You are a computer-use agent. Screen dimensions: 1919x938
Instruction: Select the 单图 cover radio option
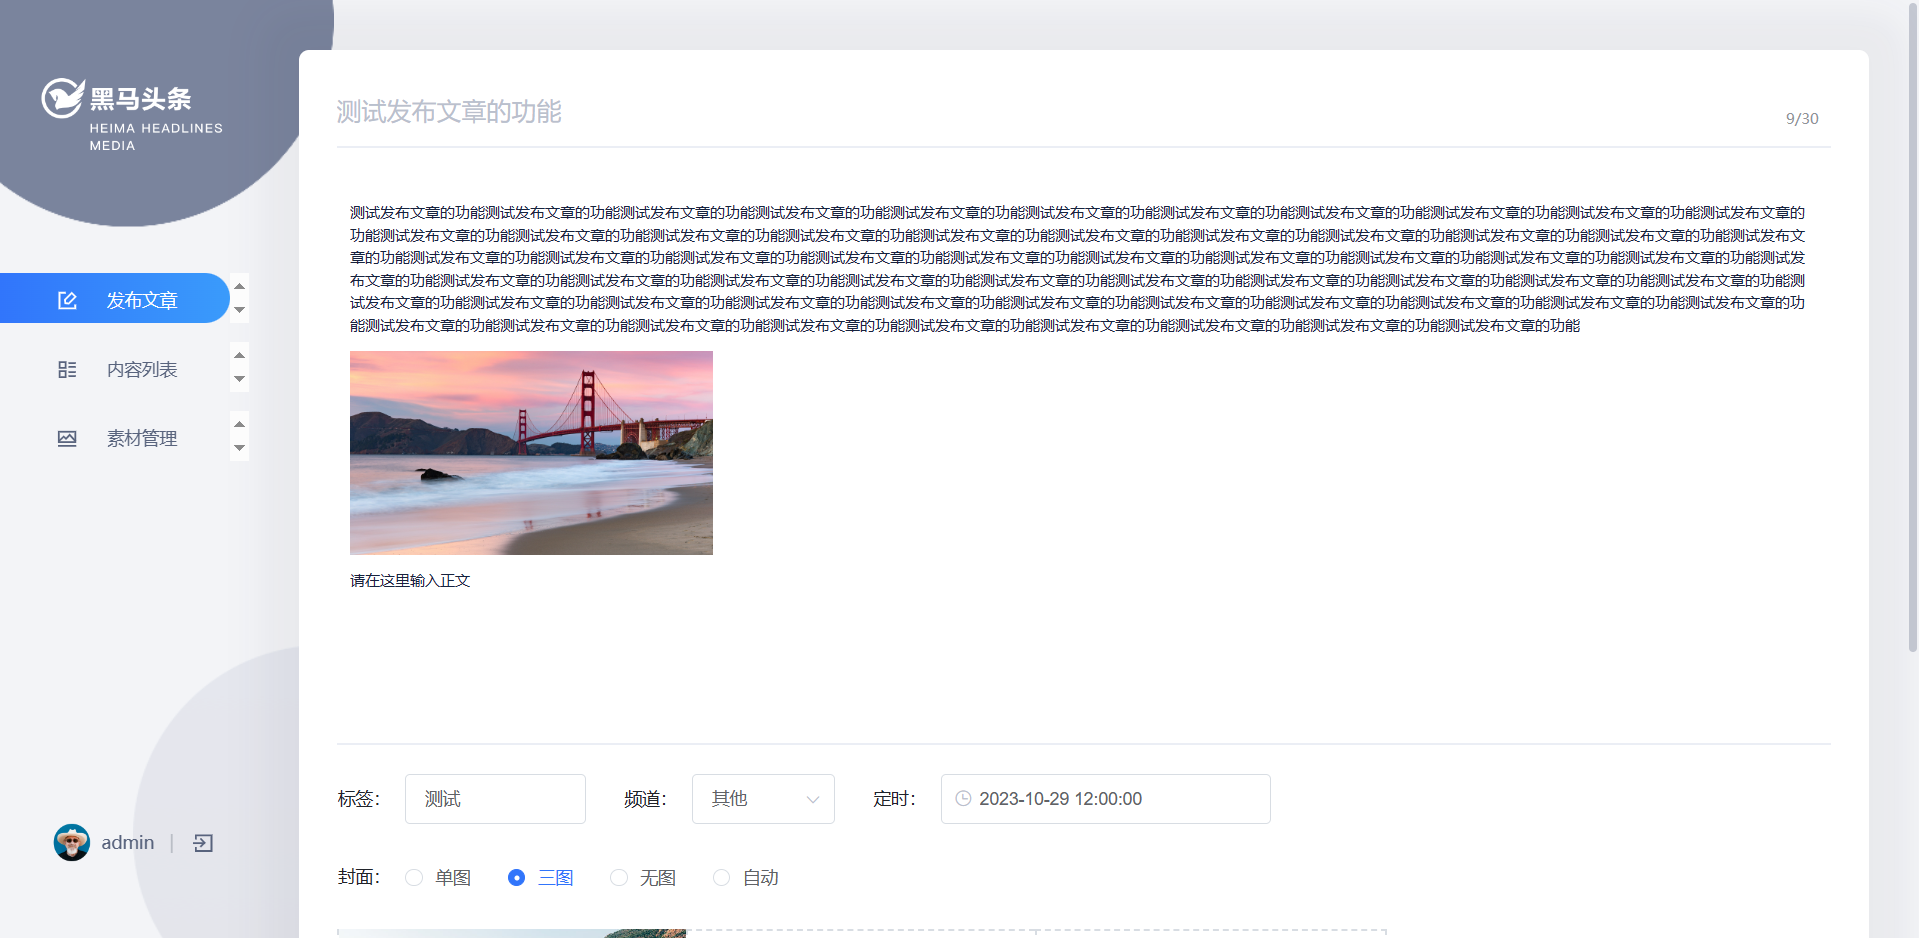[x=414, y=878]
